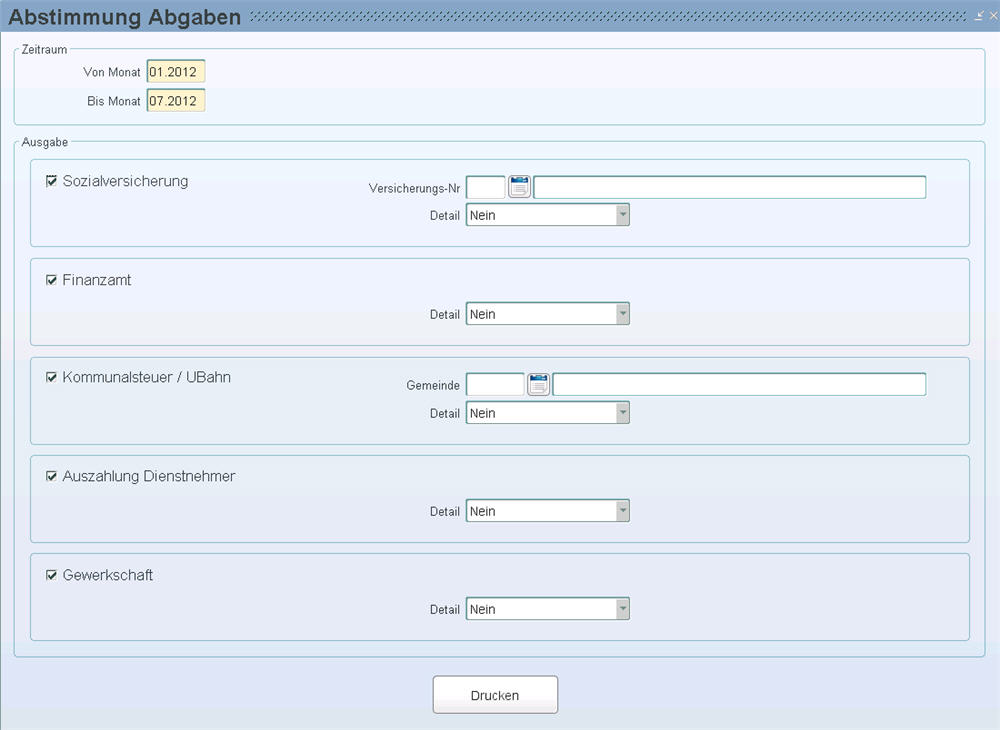
Task: Click the long Versicherungs-Nr description field
Action: click(730, 187)
